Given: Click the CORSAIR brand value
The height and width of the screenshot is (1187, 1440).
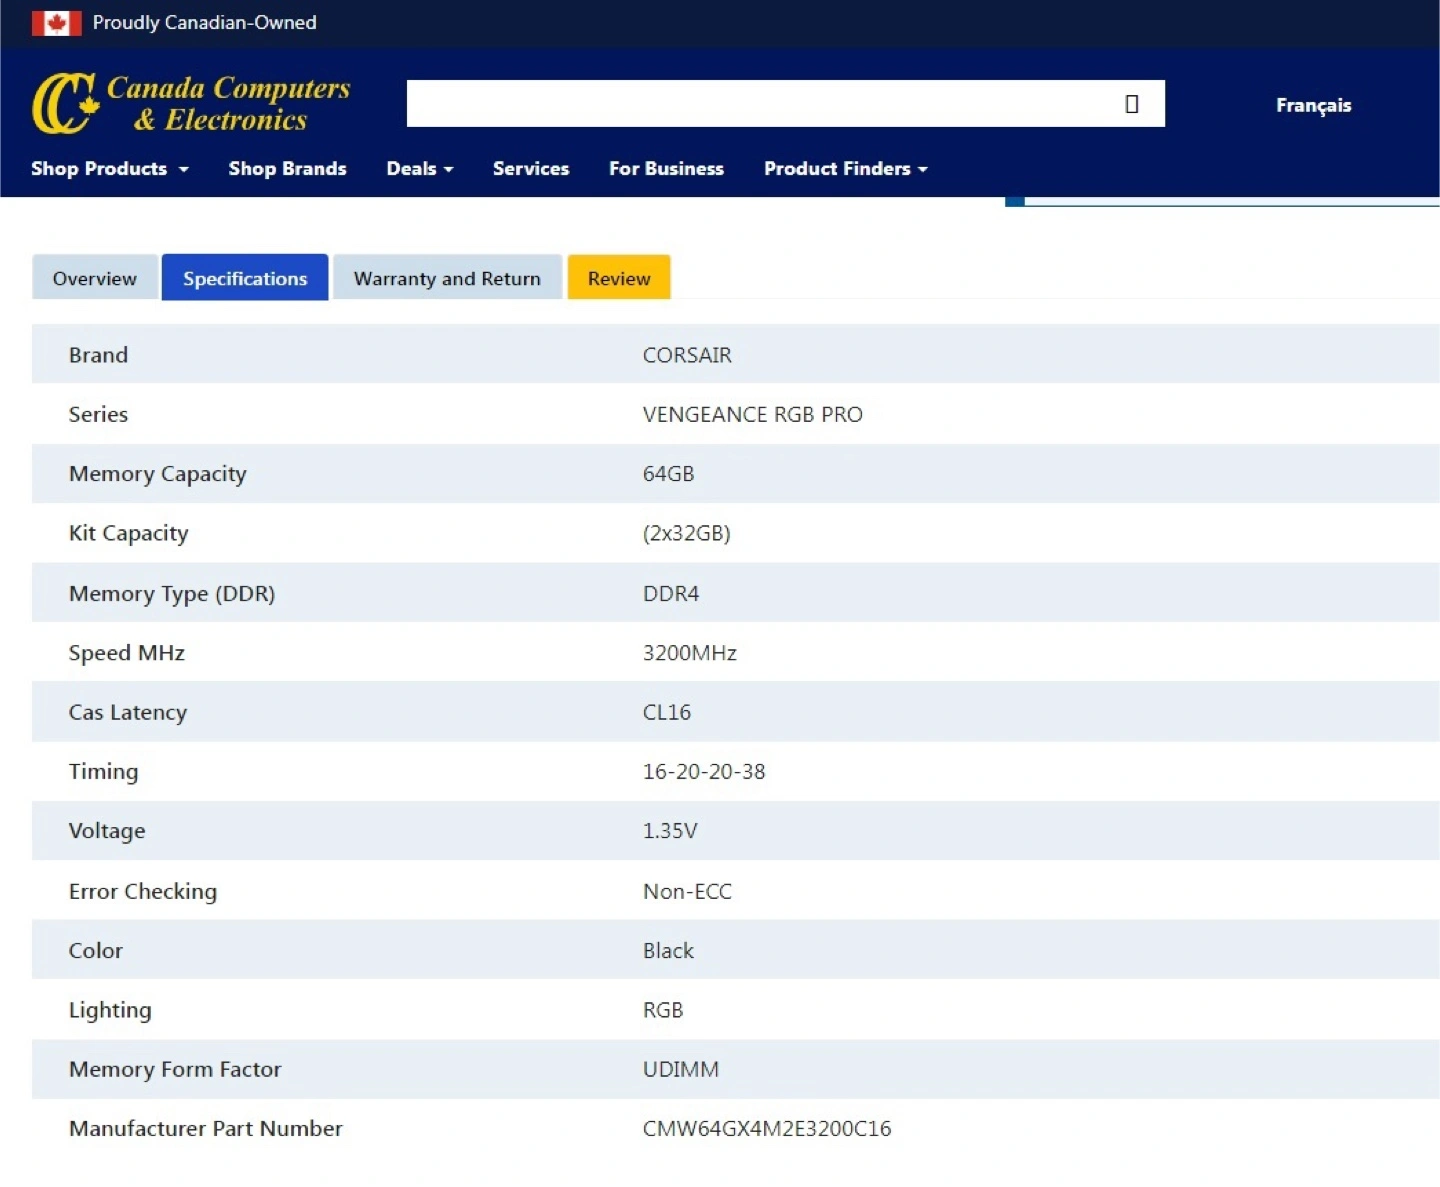Looking at the screenshot, I should click(x=687, y=355).
